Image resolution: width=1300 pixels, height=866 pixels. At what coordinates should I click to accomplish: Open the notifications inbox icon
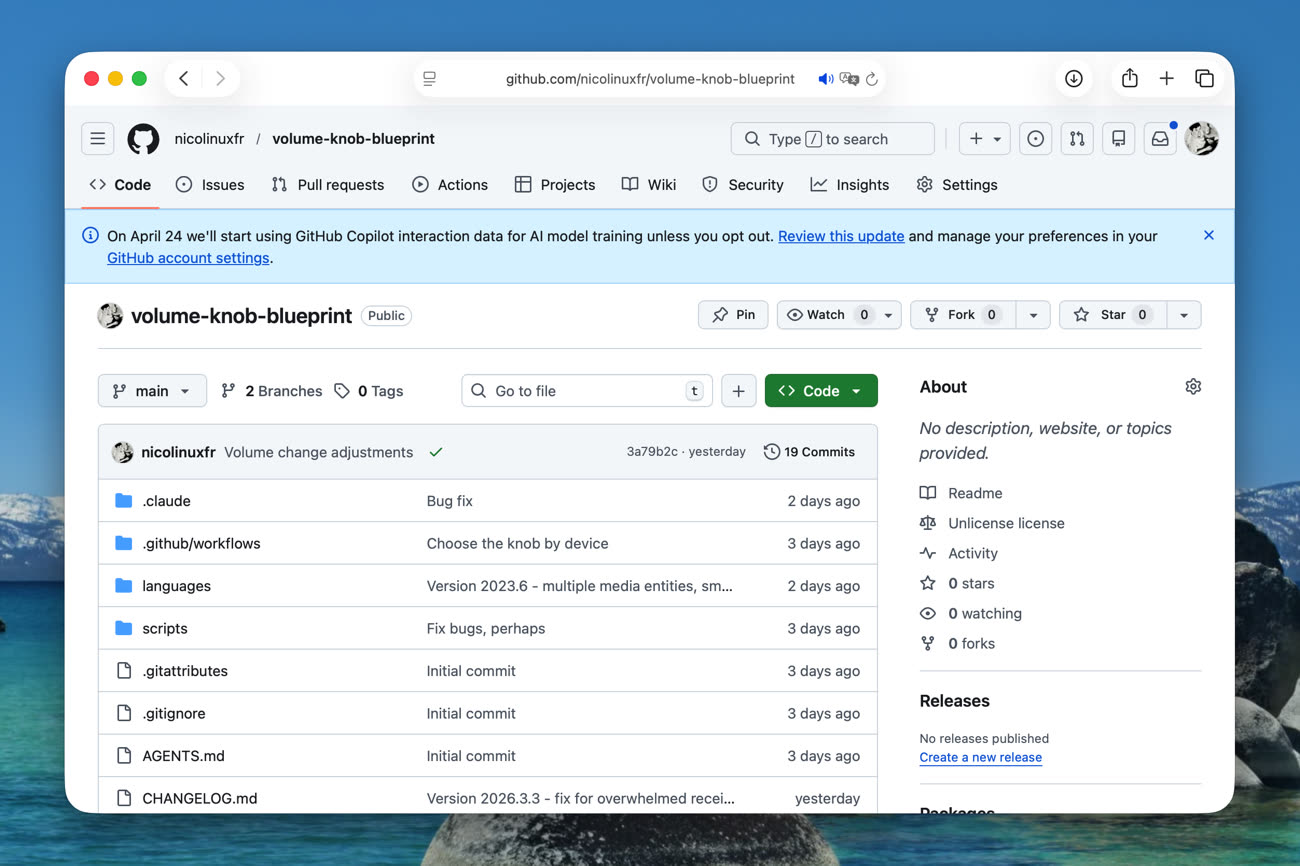[x=1160, y=139]
